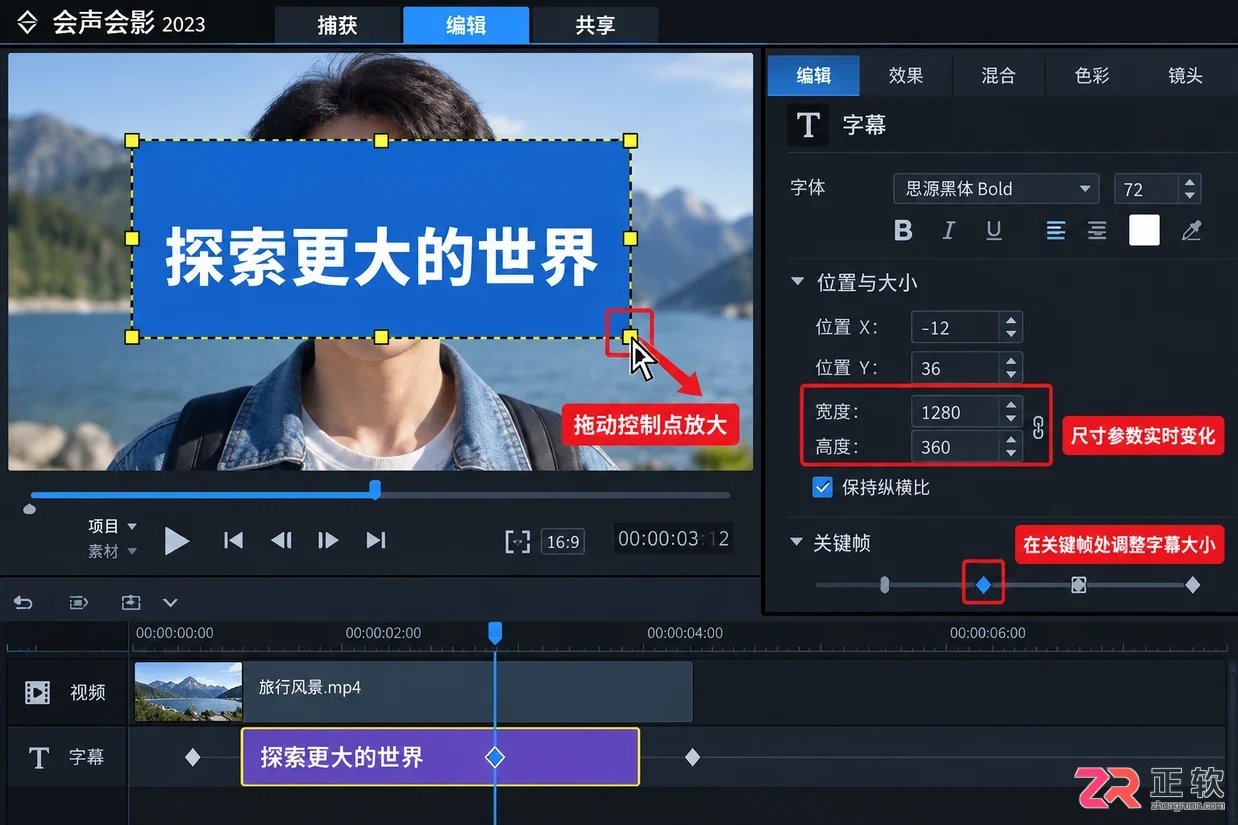Open the 色彩 panel tab
Image resolution: width=1238 pixels, height=825 pixels.
1092,75
